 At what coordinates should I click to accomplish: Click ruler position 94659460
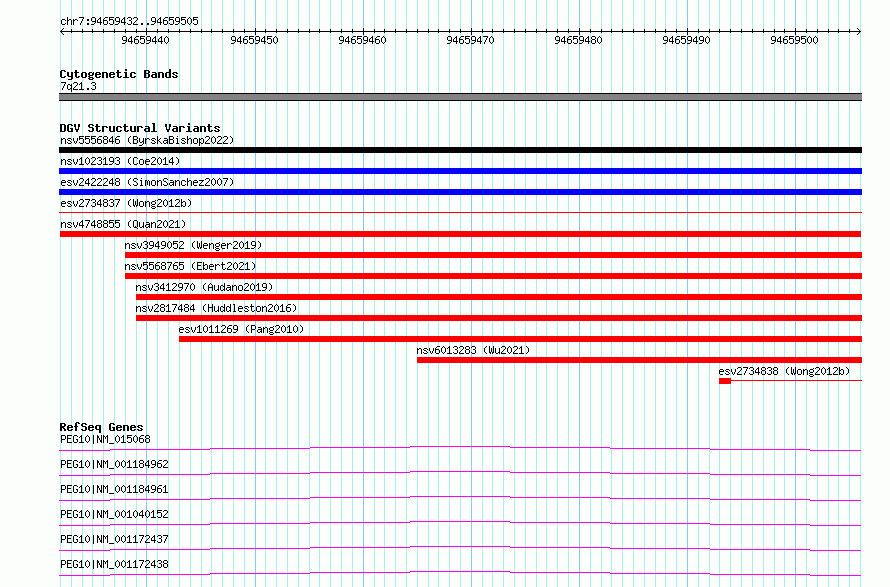[x=362, y=40]
